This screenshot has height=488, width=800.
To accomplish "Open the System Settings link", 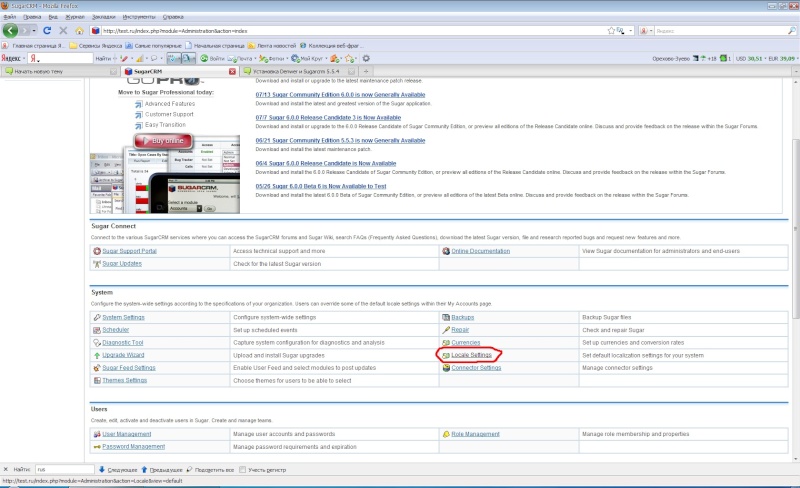I will pyautogui.click(x=123, y=318).
